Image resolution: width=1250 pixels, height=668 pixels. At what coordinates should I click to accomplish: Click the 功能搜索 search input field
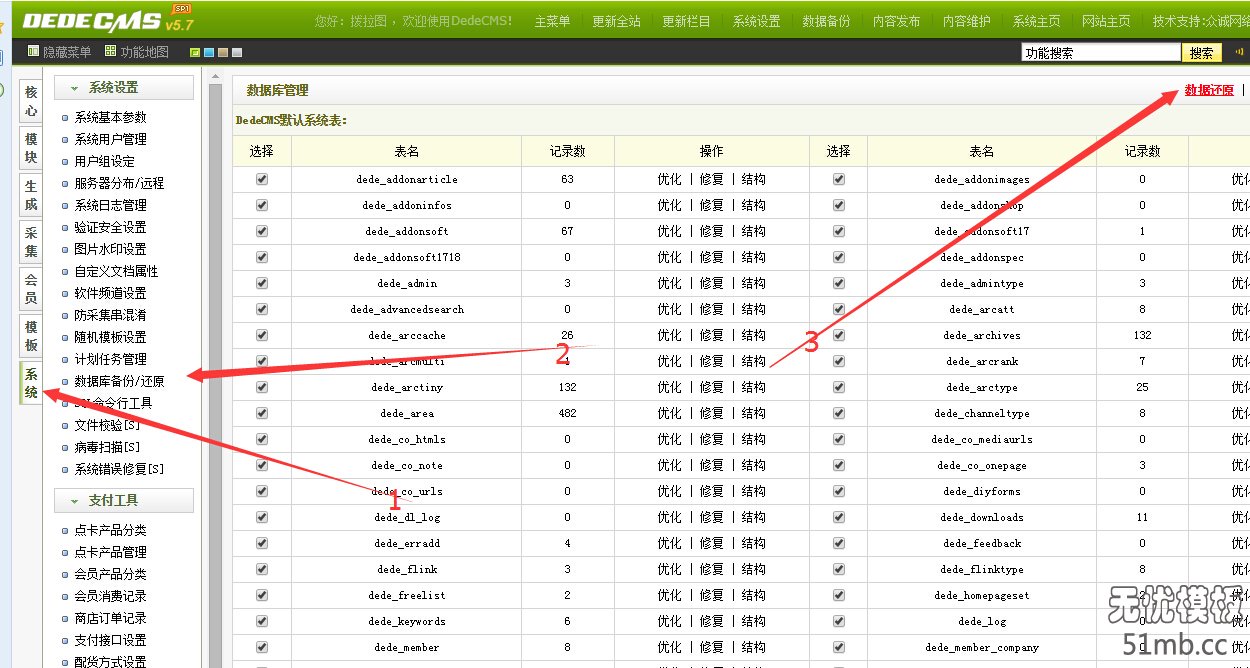click(x=1101, y=53)
